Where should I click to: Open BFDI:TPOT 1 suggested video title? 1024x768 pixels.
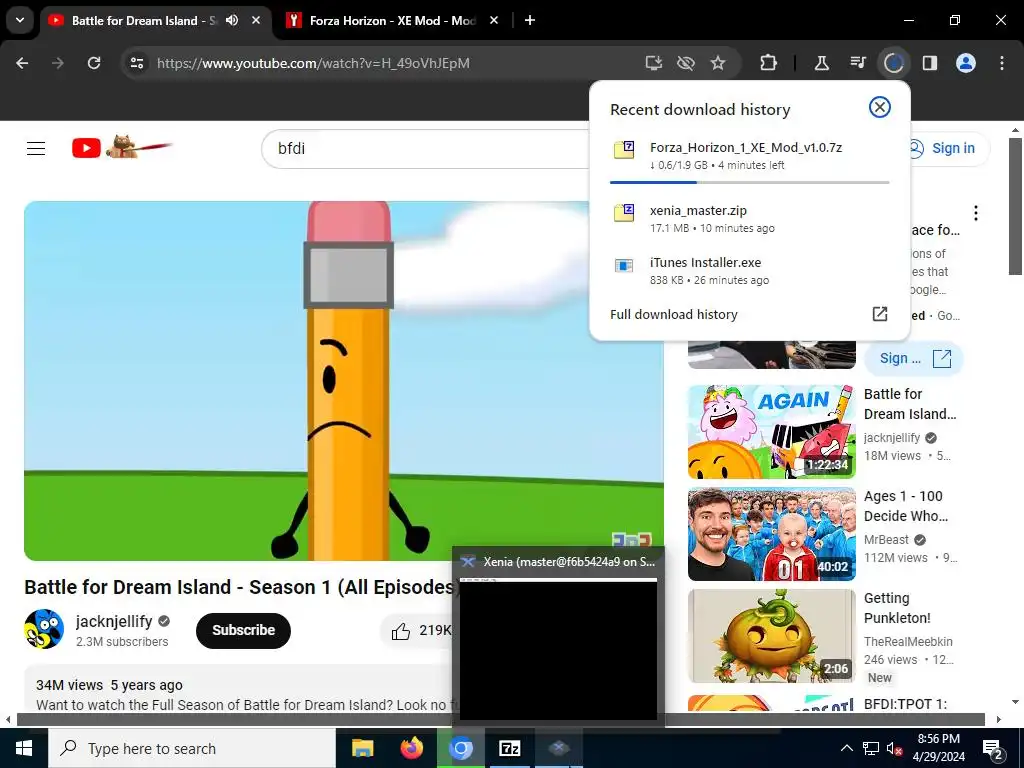click(905, 704)
